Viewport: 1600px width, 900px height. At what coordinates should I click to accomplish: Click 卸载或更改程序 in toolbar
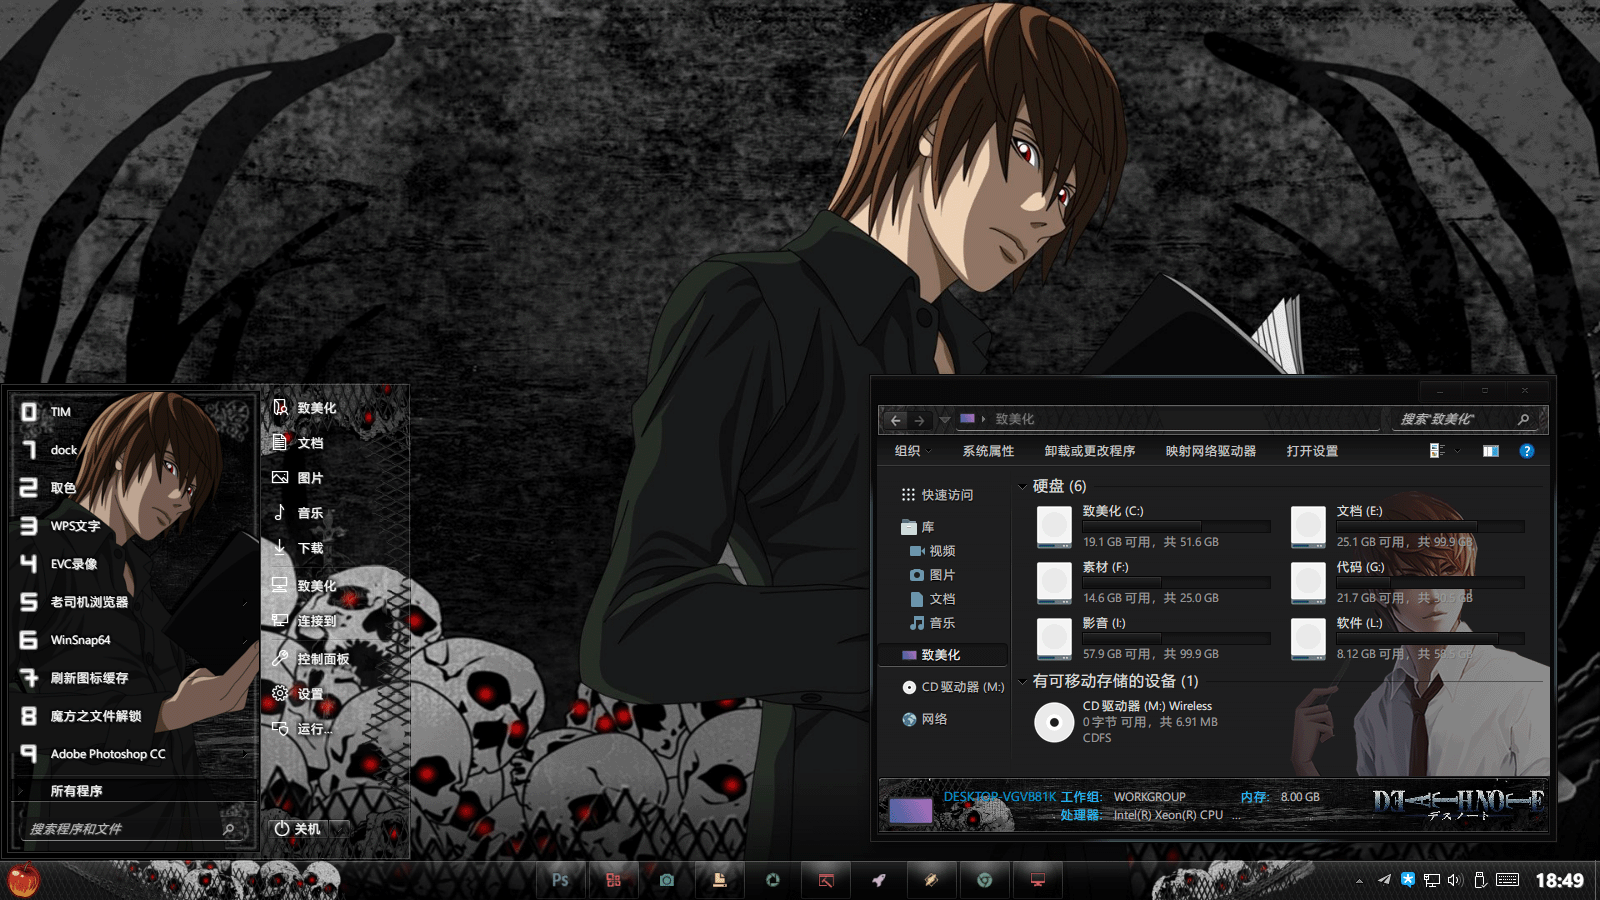pyautogui.click(x=1090, y=451)
